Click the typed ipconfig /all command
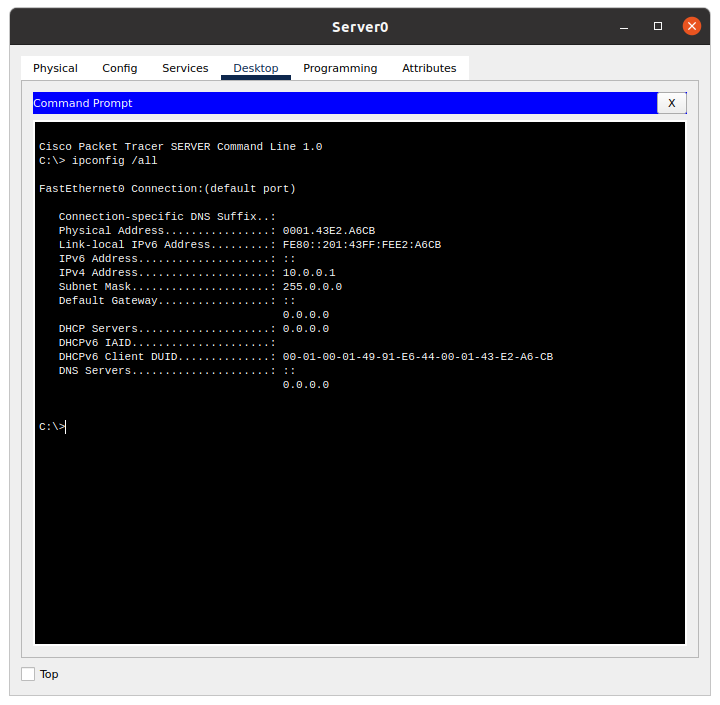Image resolution: width=720 pixels, height=705 pixels. click(115, 161)
